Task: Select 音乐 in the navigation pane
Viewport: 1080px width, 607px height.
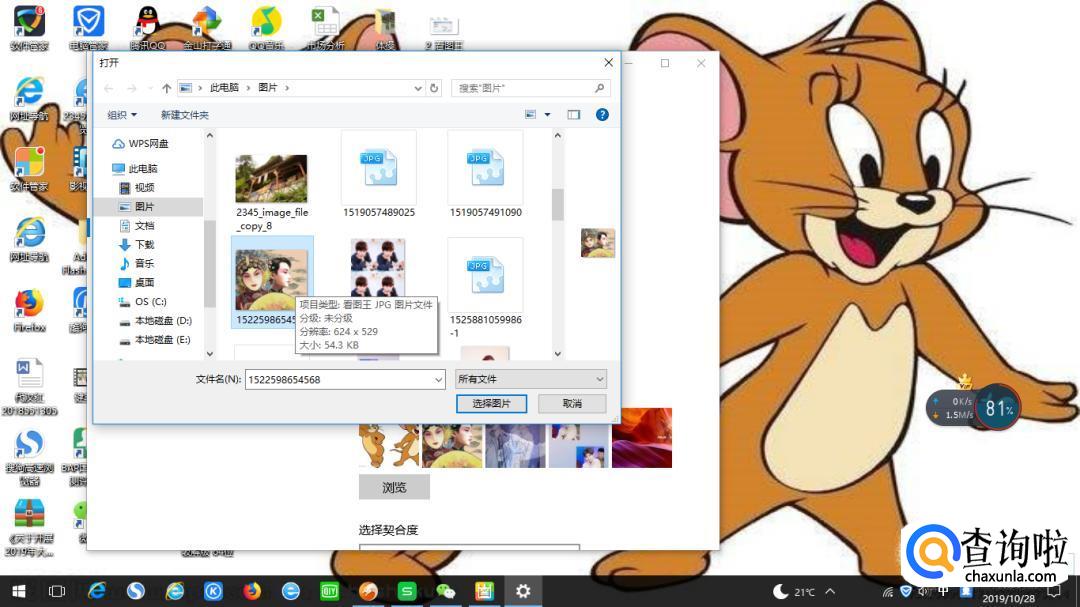Action: 144,264
